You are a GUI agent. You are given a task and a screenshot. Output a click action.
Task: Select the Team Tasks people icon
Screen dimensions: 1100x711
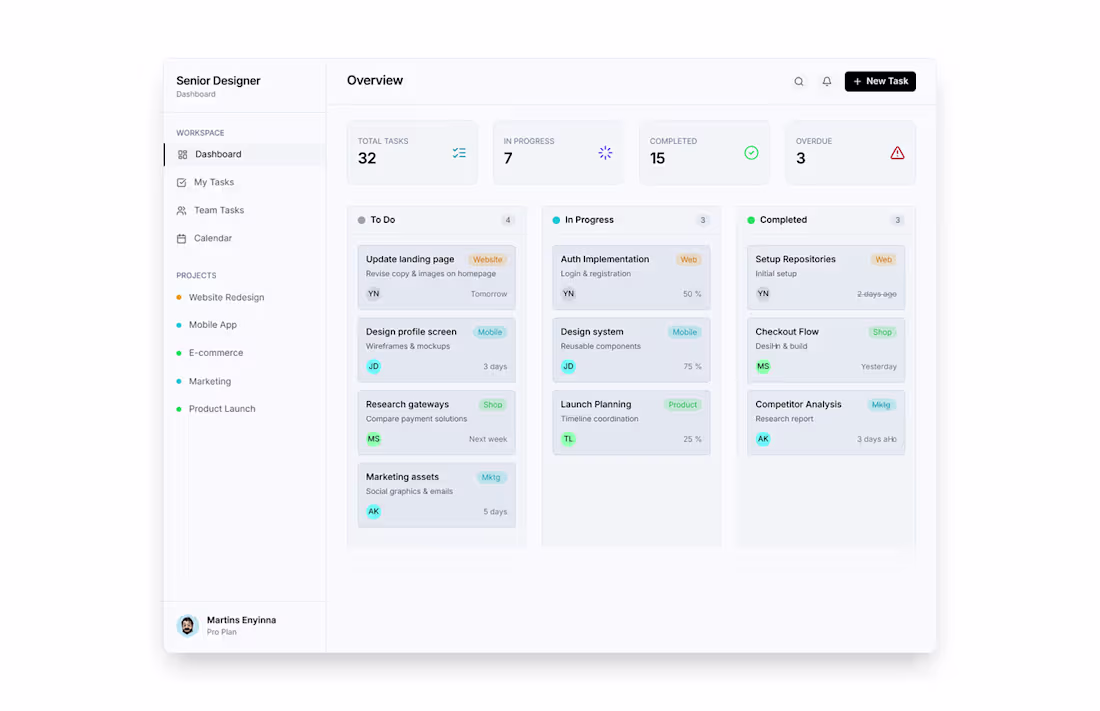tap(184, 210)
